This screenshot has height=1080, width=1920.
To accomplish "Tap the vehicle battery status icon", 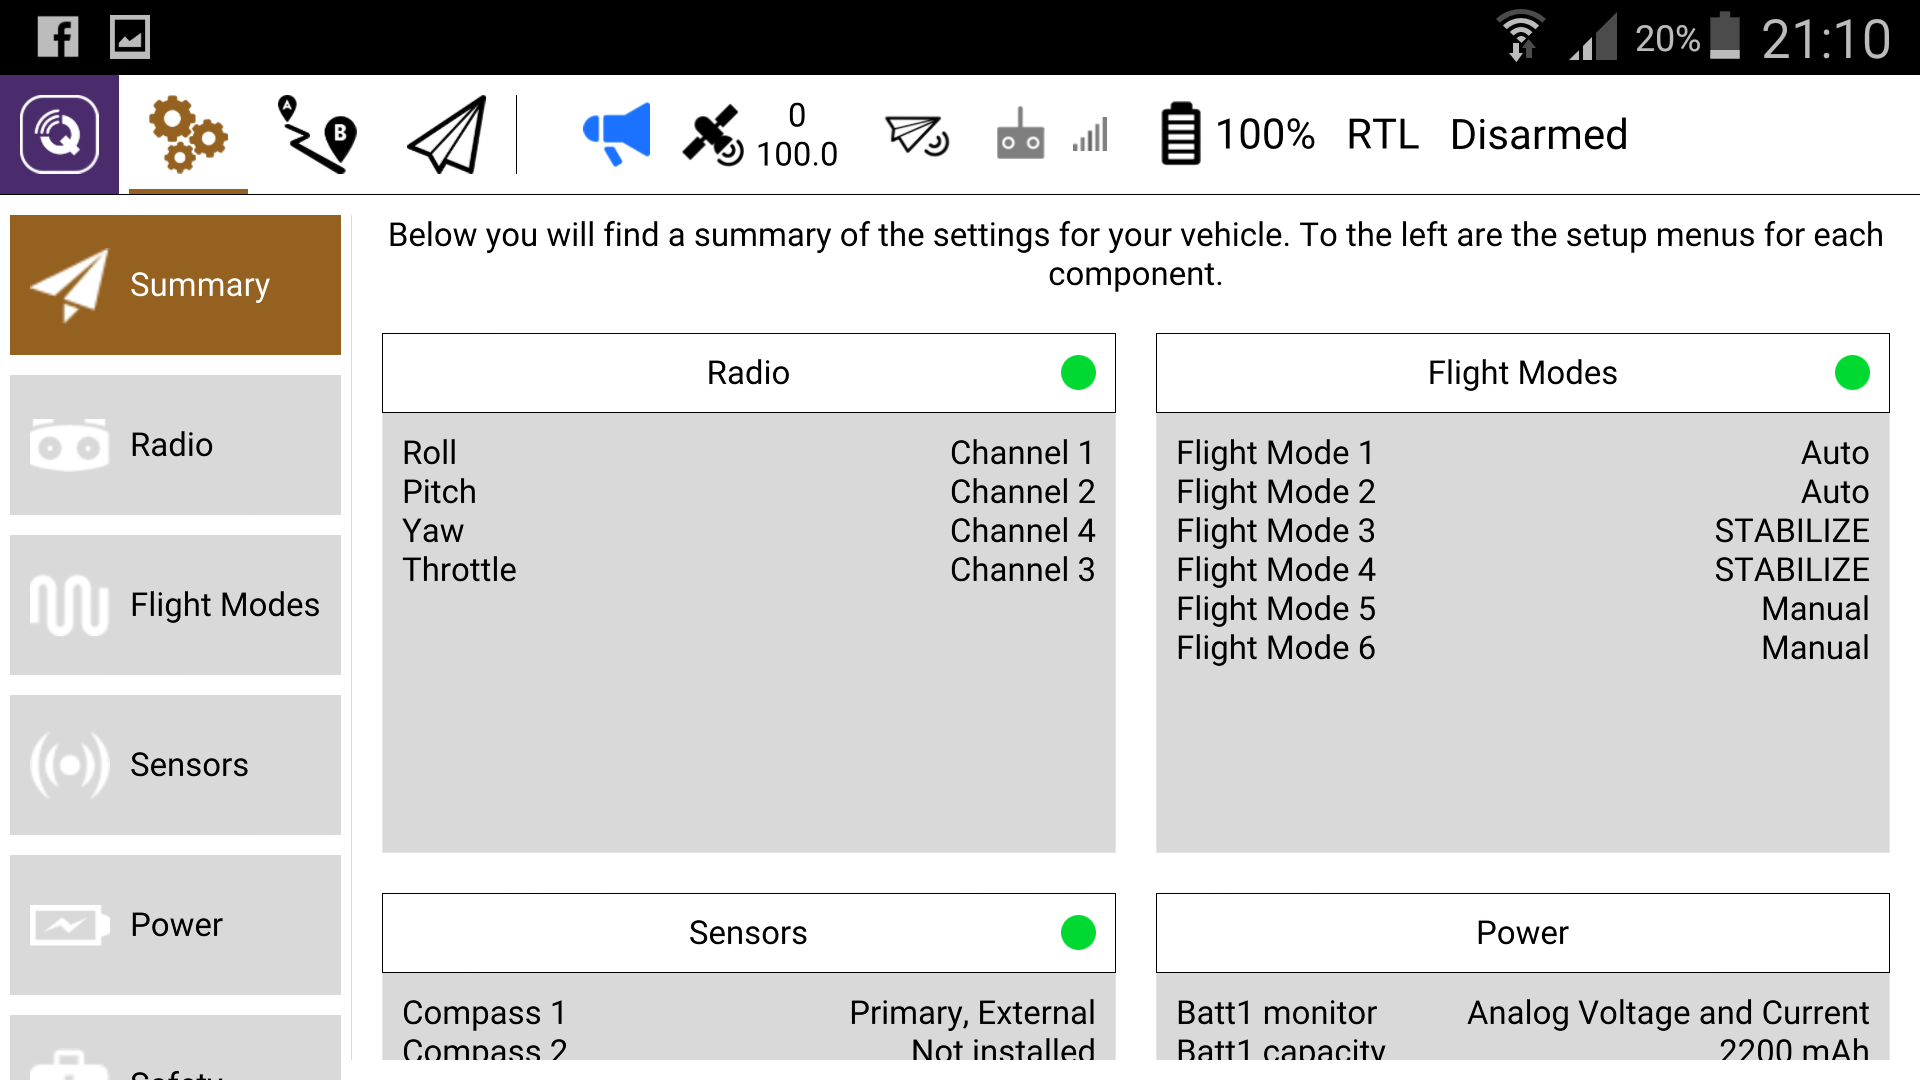I will point(1180,135).
